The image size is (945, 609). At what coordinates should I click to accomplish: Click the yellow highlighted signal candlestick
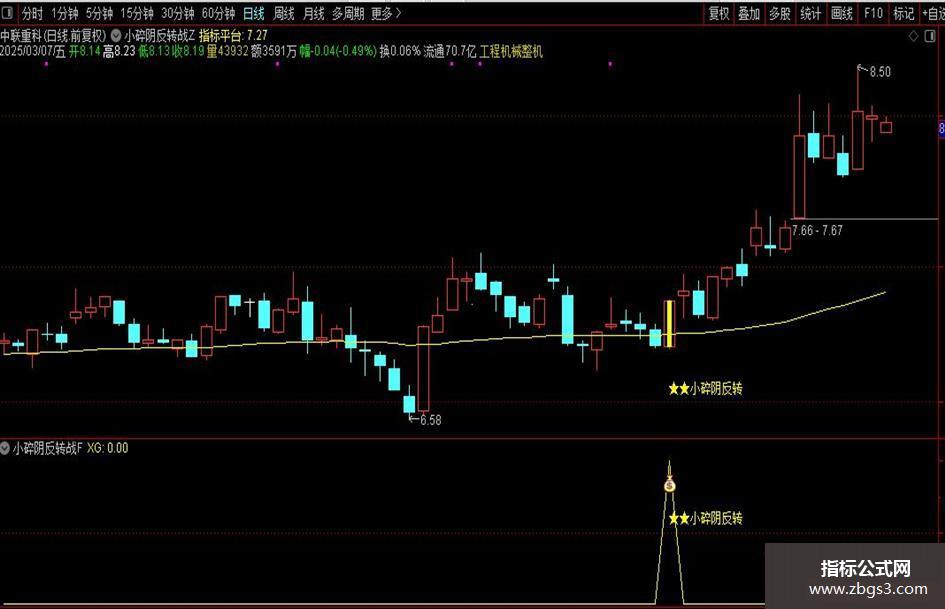(669, 324)
